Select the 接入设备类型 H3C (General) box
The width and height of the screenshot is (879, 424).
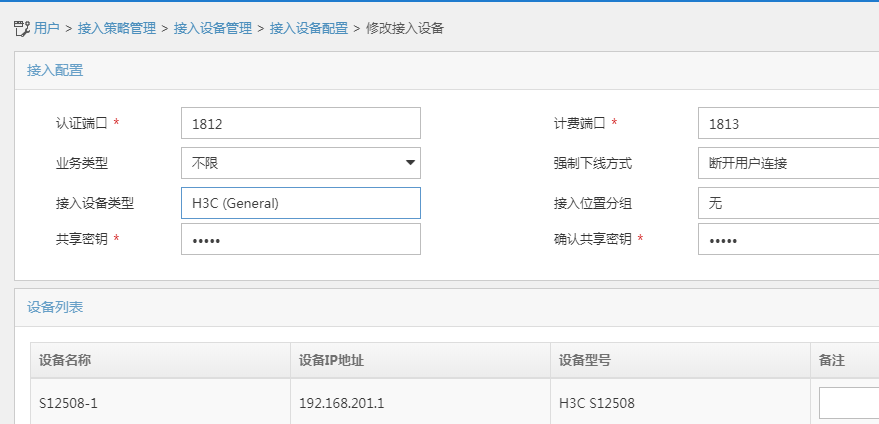[300, 202]
